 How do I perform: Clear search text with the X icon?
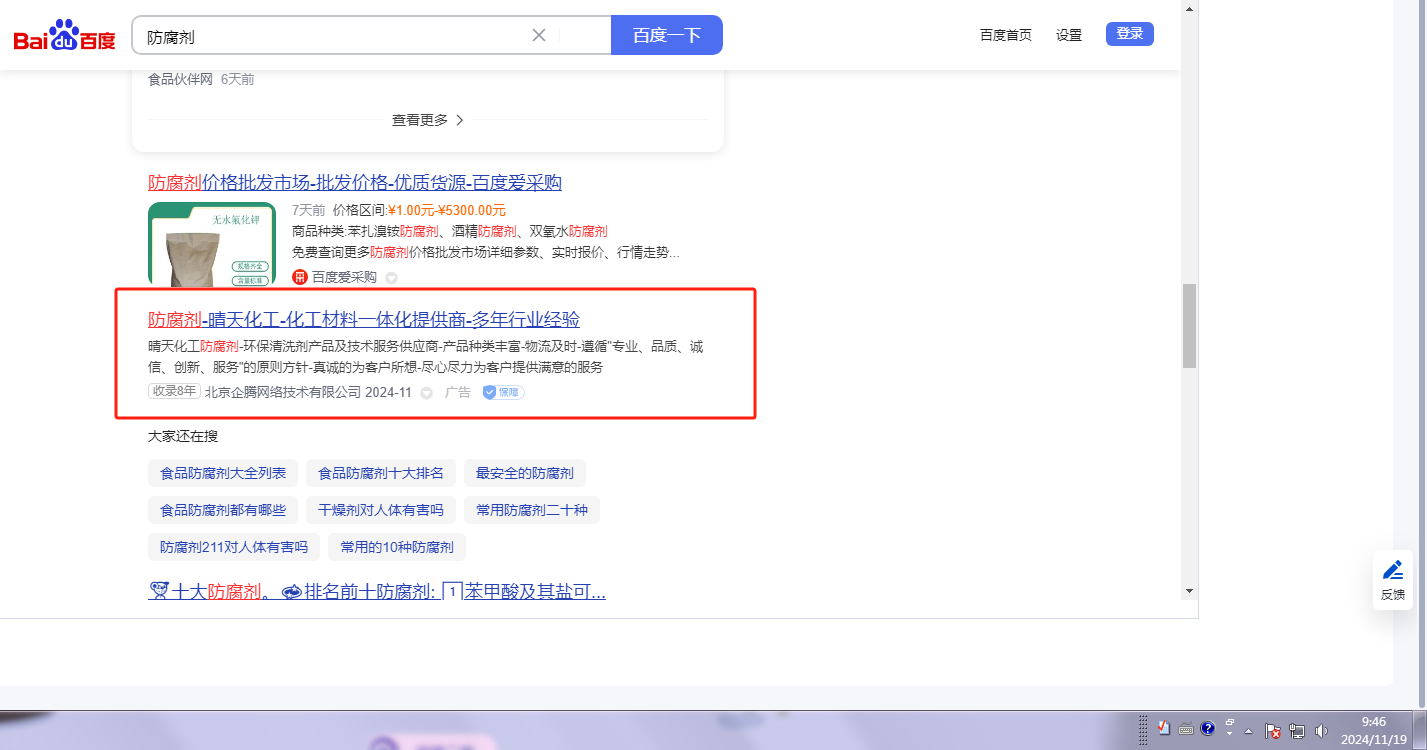pos(539,35)
